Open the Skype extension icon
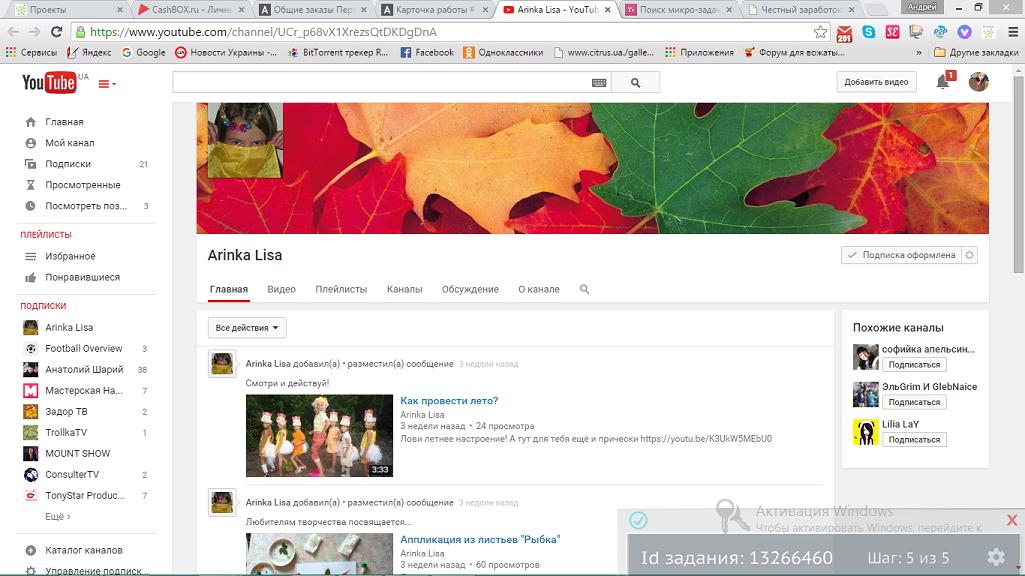 (x=869, y=32)
